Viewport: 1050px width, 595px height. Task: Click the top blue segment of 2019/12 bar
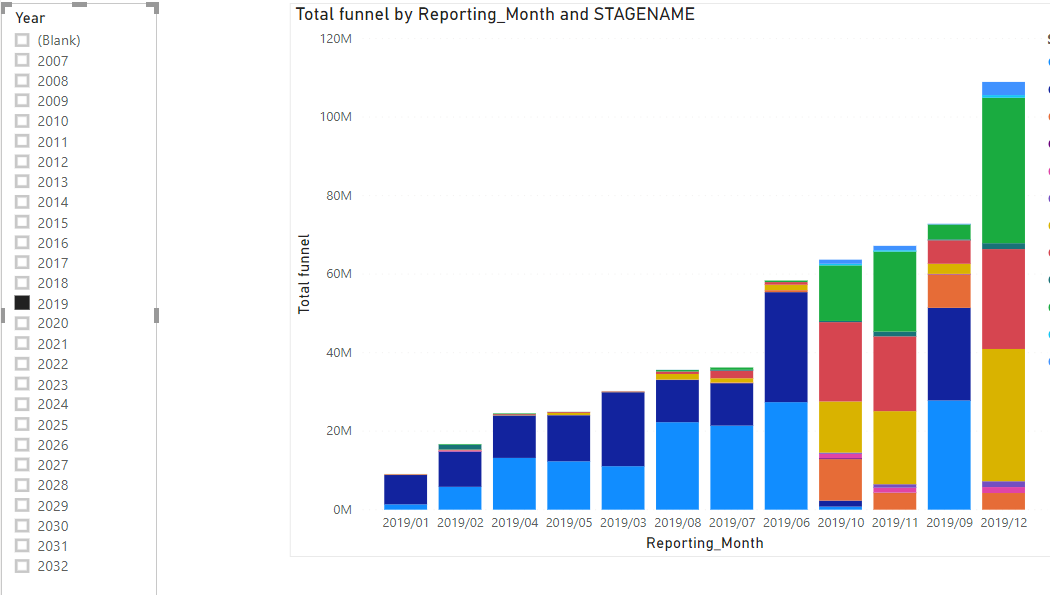tap(1003, 88)
